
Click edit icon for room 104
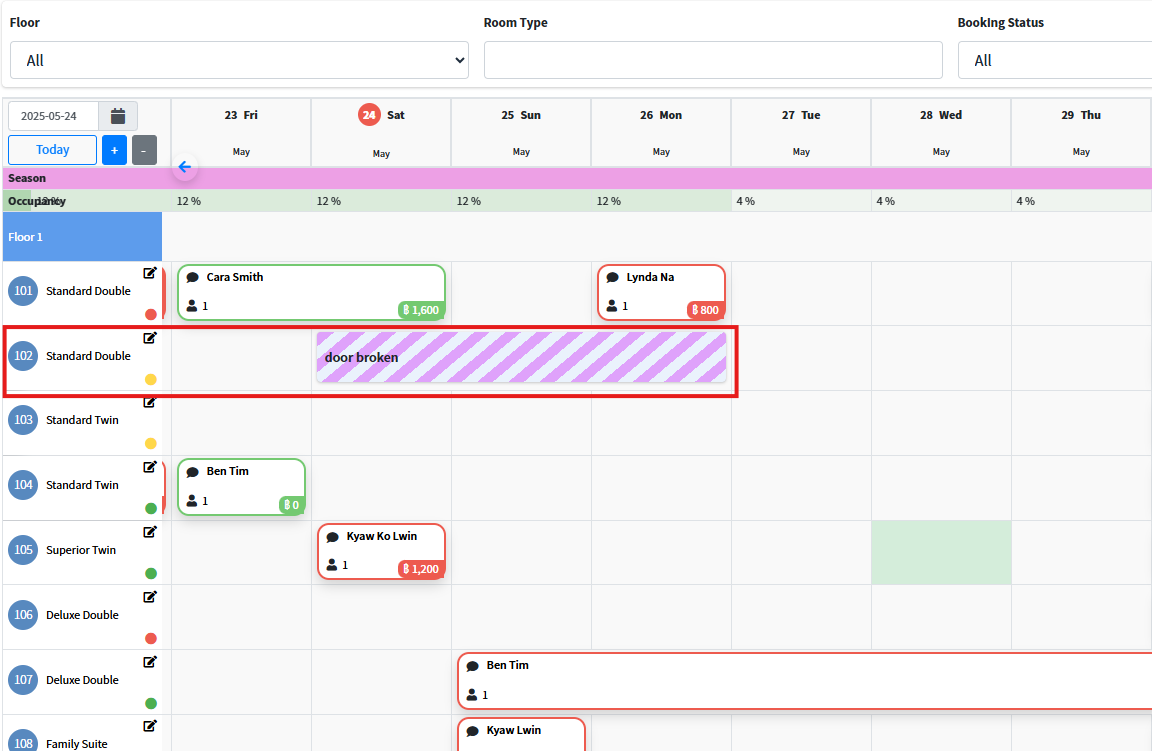[150, 467]
